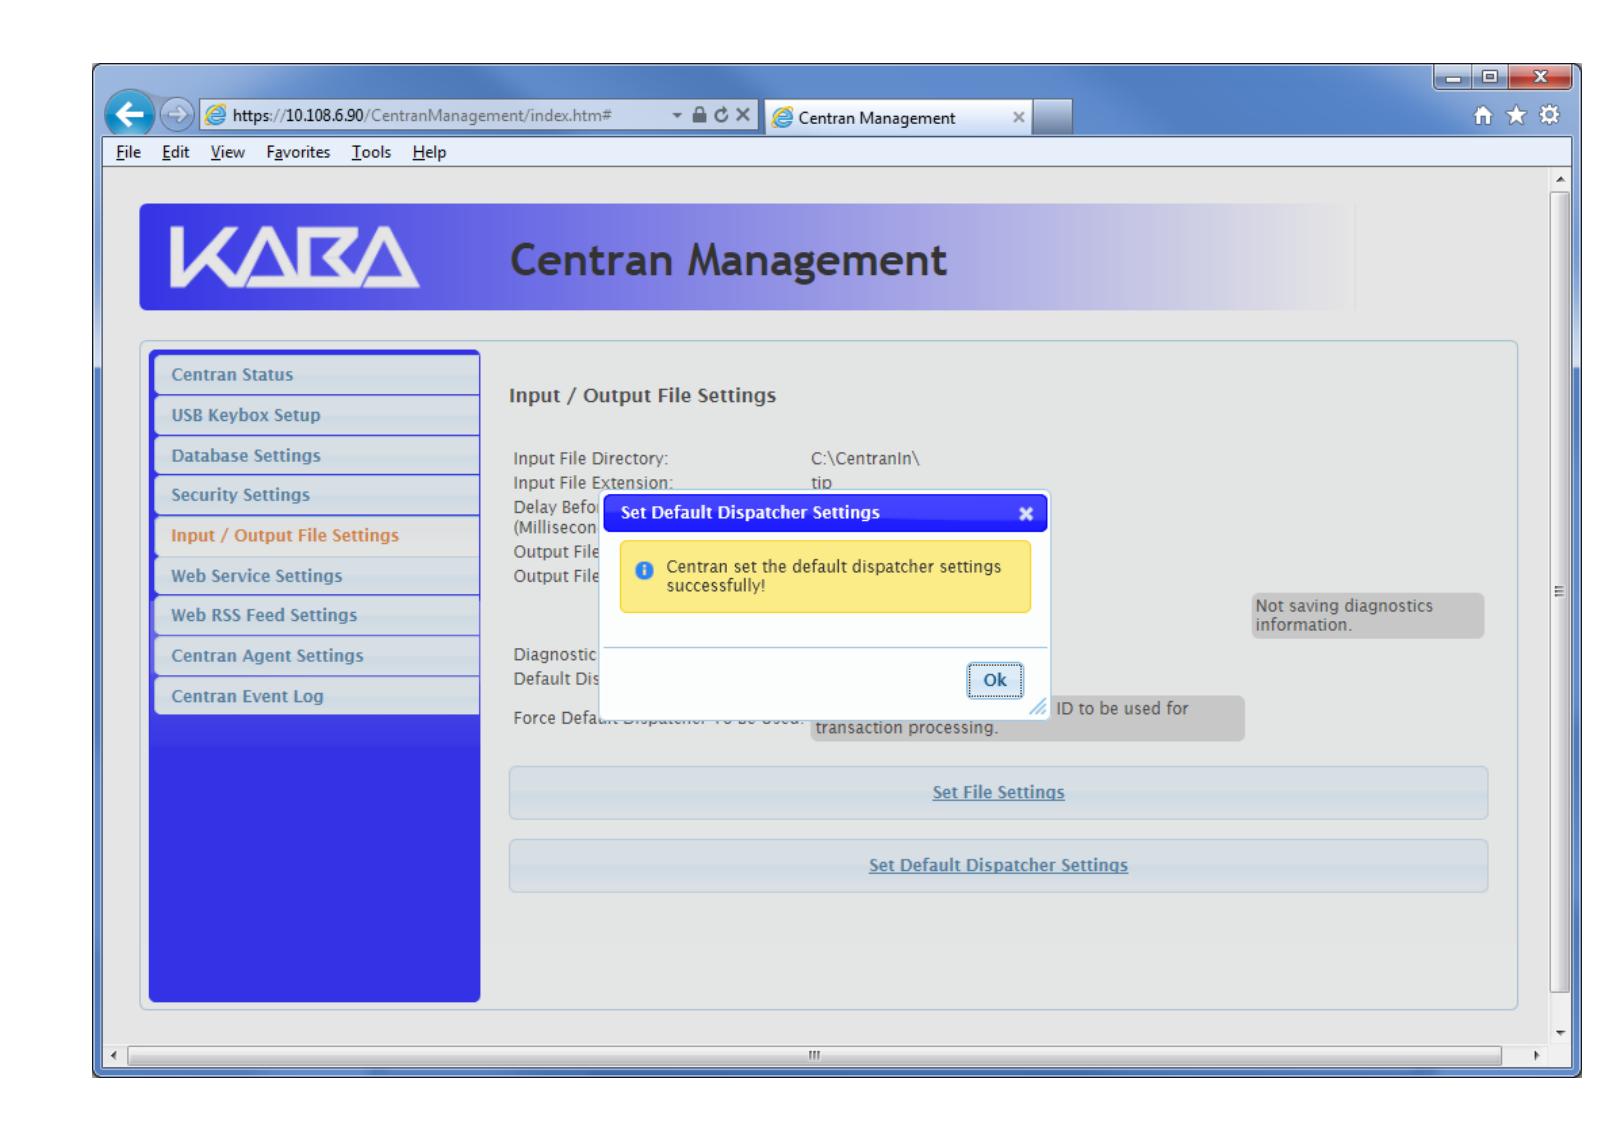Go to Centran Status page
Image resolution: width=1609 pixels, height=1130 pixels.
[317, 375]
